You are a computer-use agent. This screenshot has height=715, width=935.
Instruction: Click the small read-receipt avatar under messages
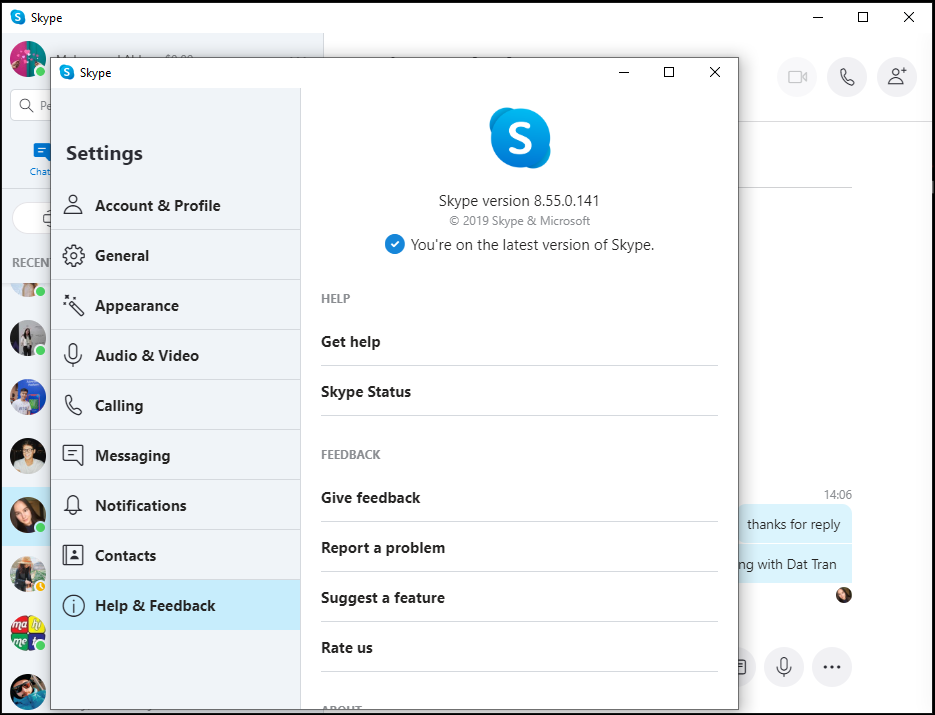pos(843,595)
